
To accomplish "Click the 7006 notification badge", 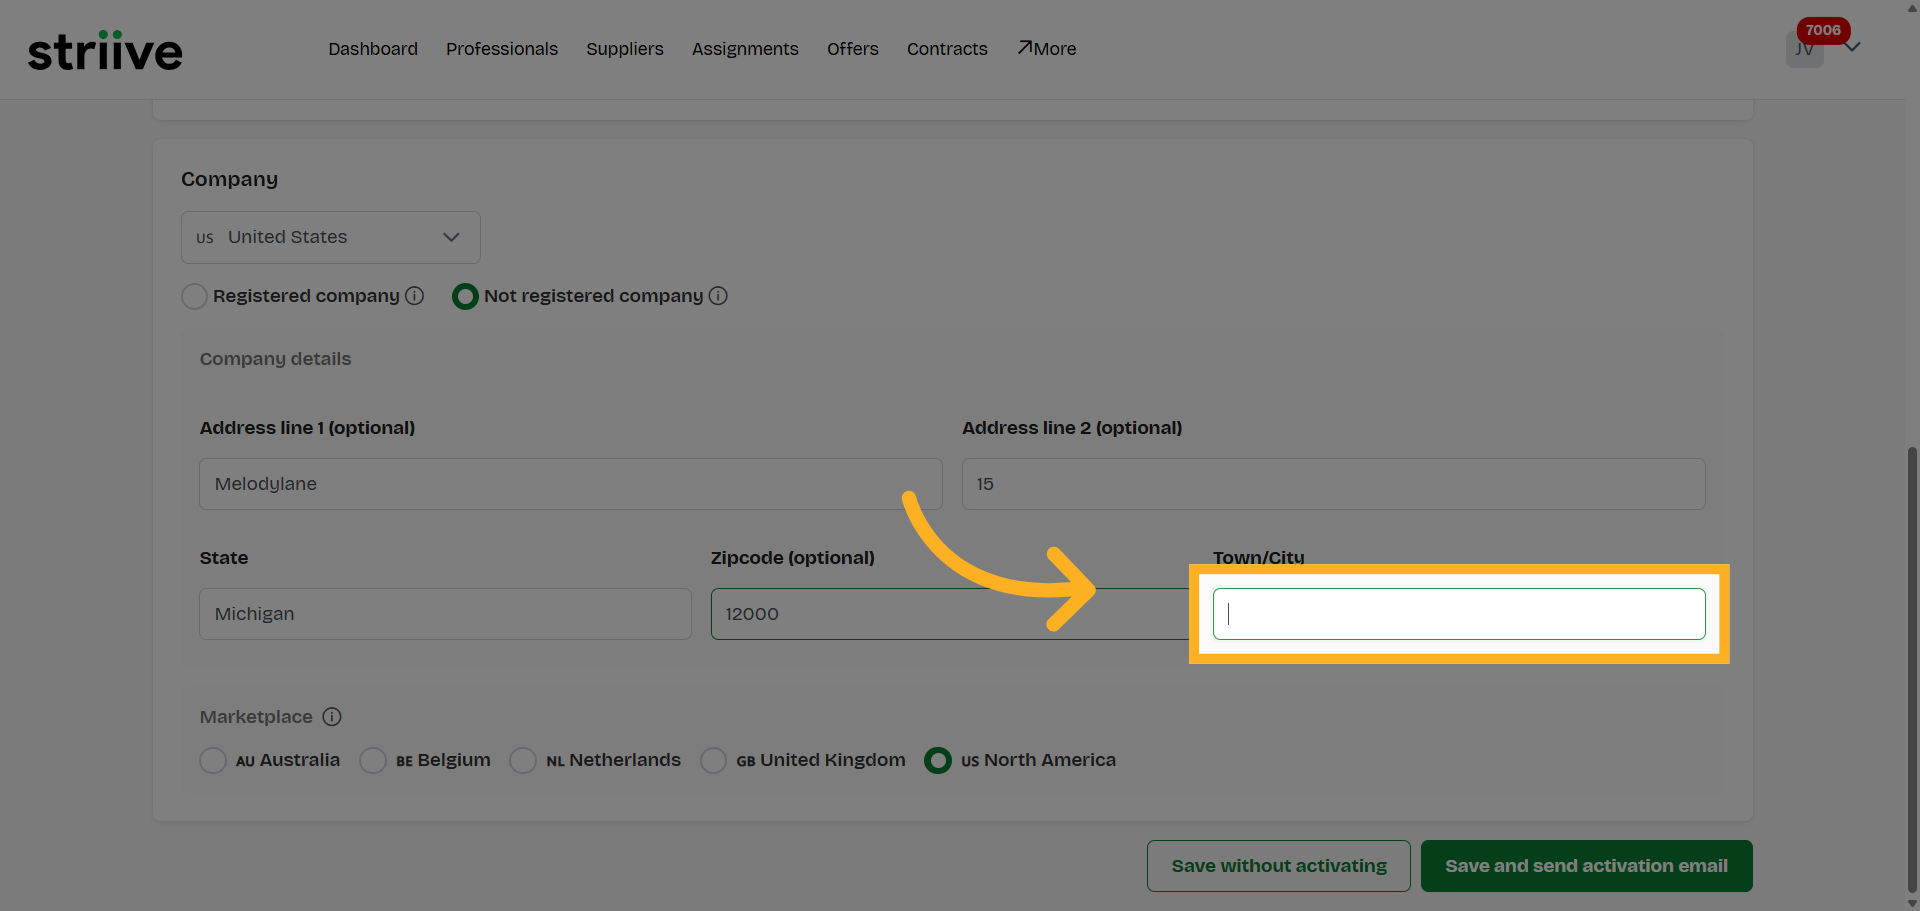I will click(x=1823, y=30).
